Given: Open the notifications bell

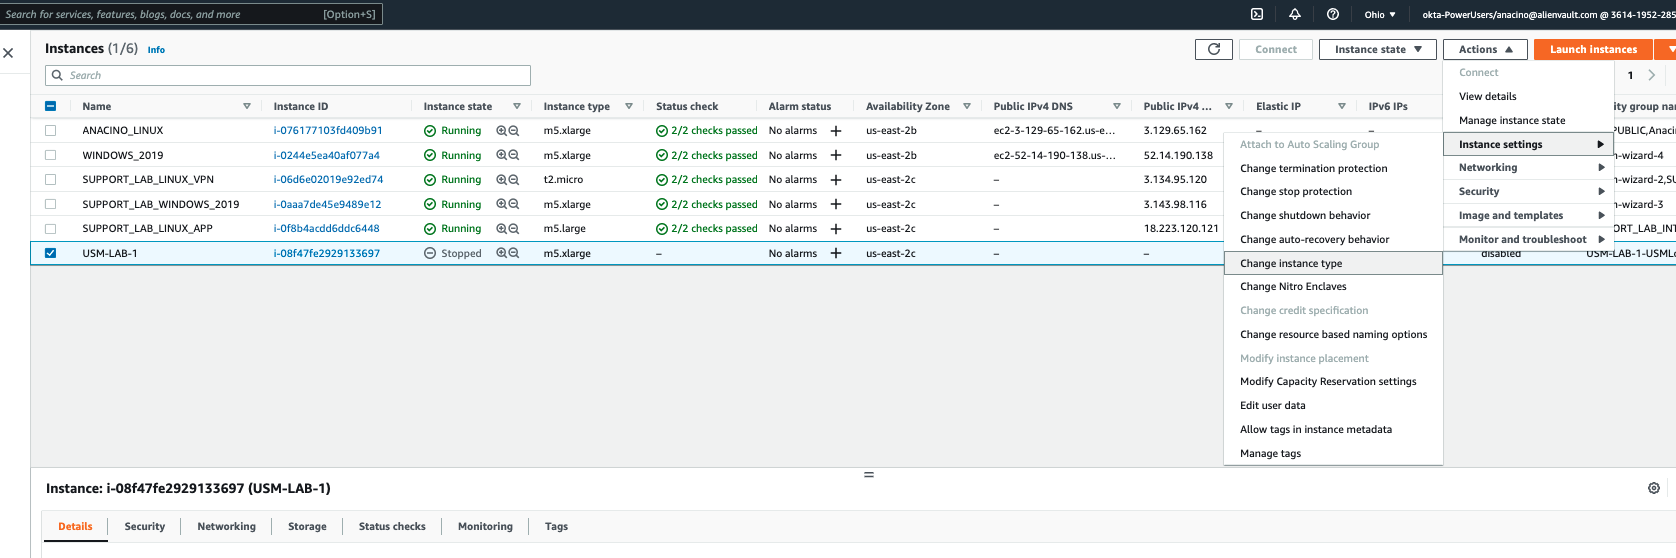Looking at the screenshot, I should tap(1295, 14).
